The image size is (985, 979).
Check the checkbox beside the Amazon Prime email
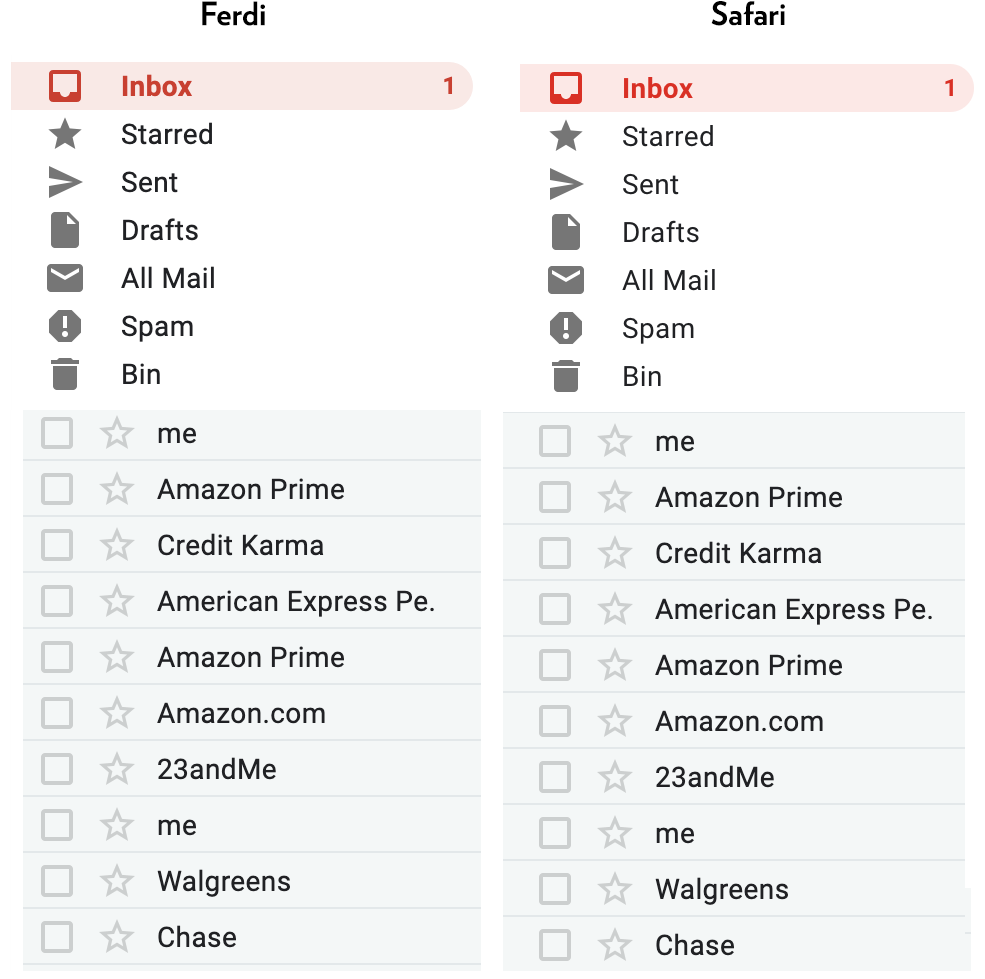click(56, 489)
